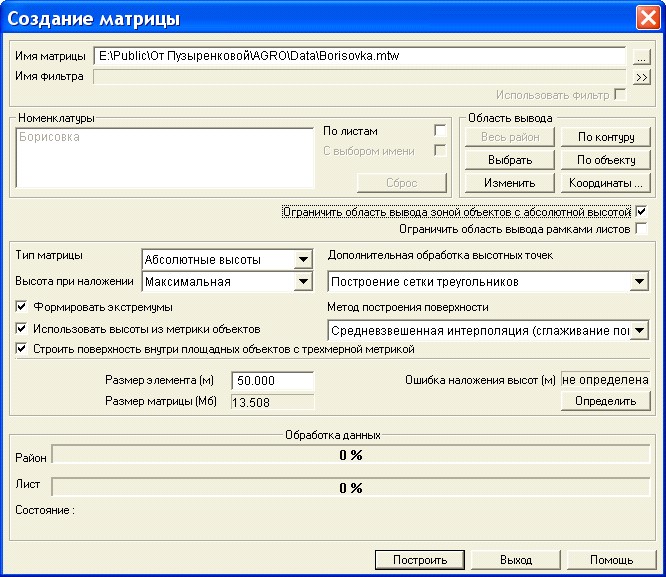Click the "Координаты ..." button
This screenshot has height=577, width=666.
click(606, 183)
